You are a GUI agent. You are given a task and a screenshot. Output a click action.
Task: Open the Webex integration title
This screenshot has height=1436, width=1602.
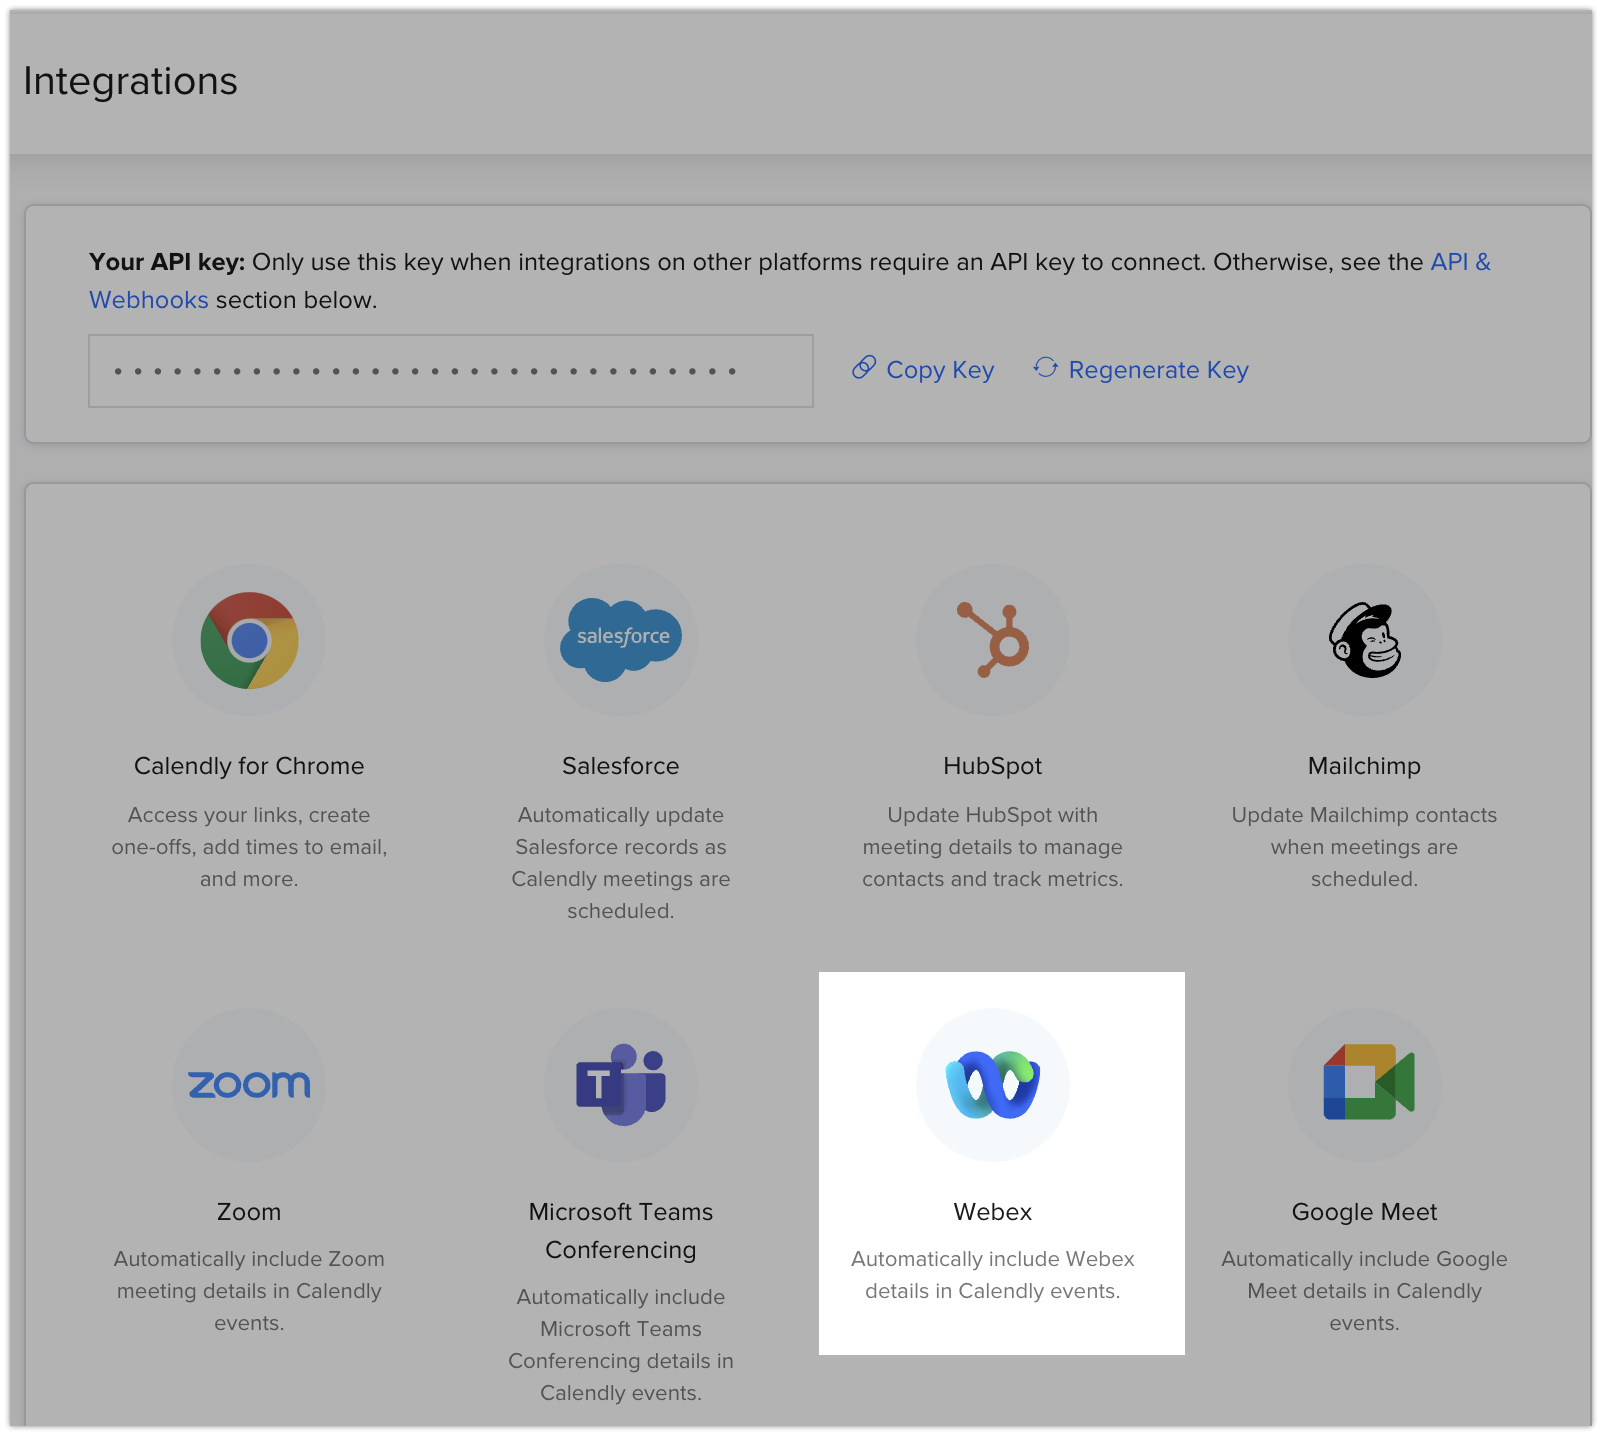[993, 1212]
